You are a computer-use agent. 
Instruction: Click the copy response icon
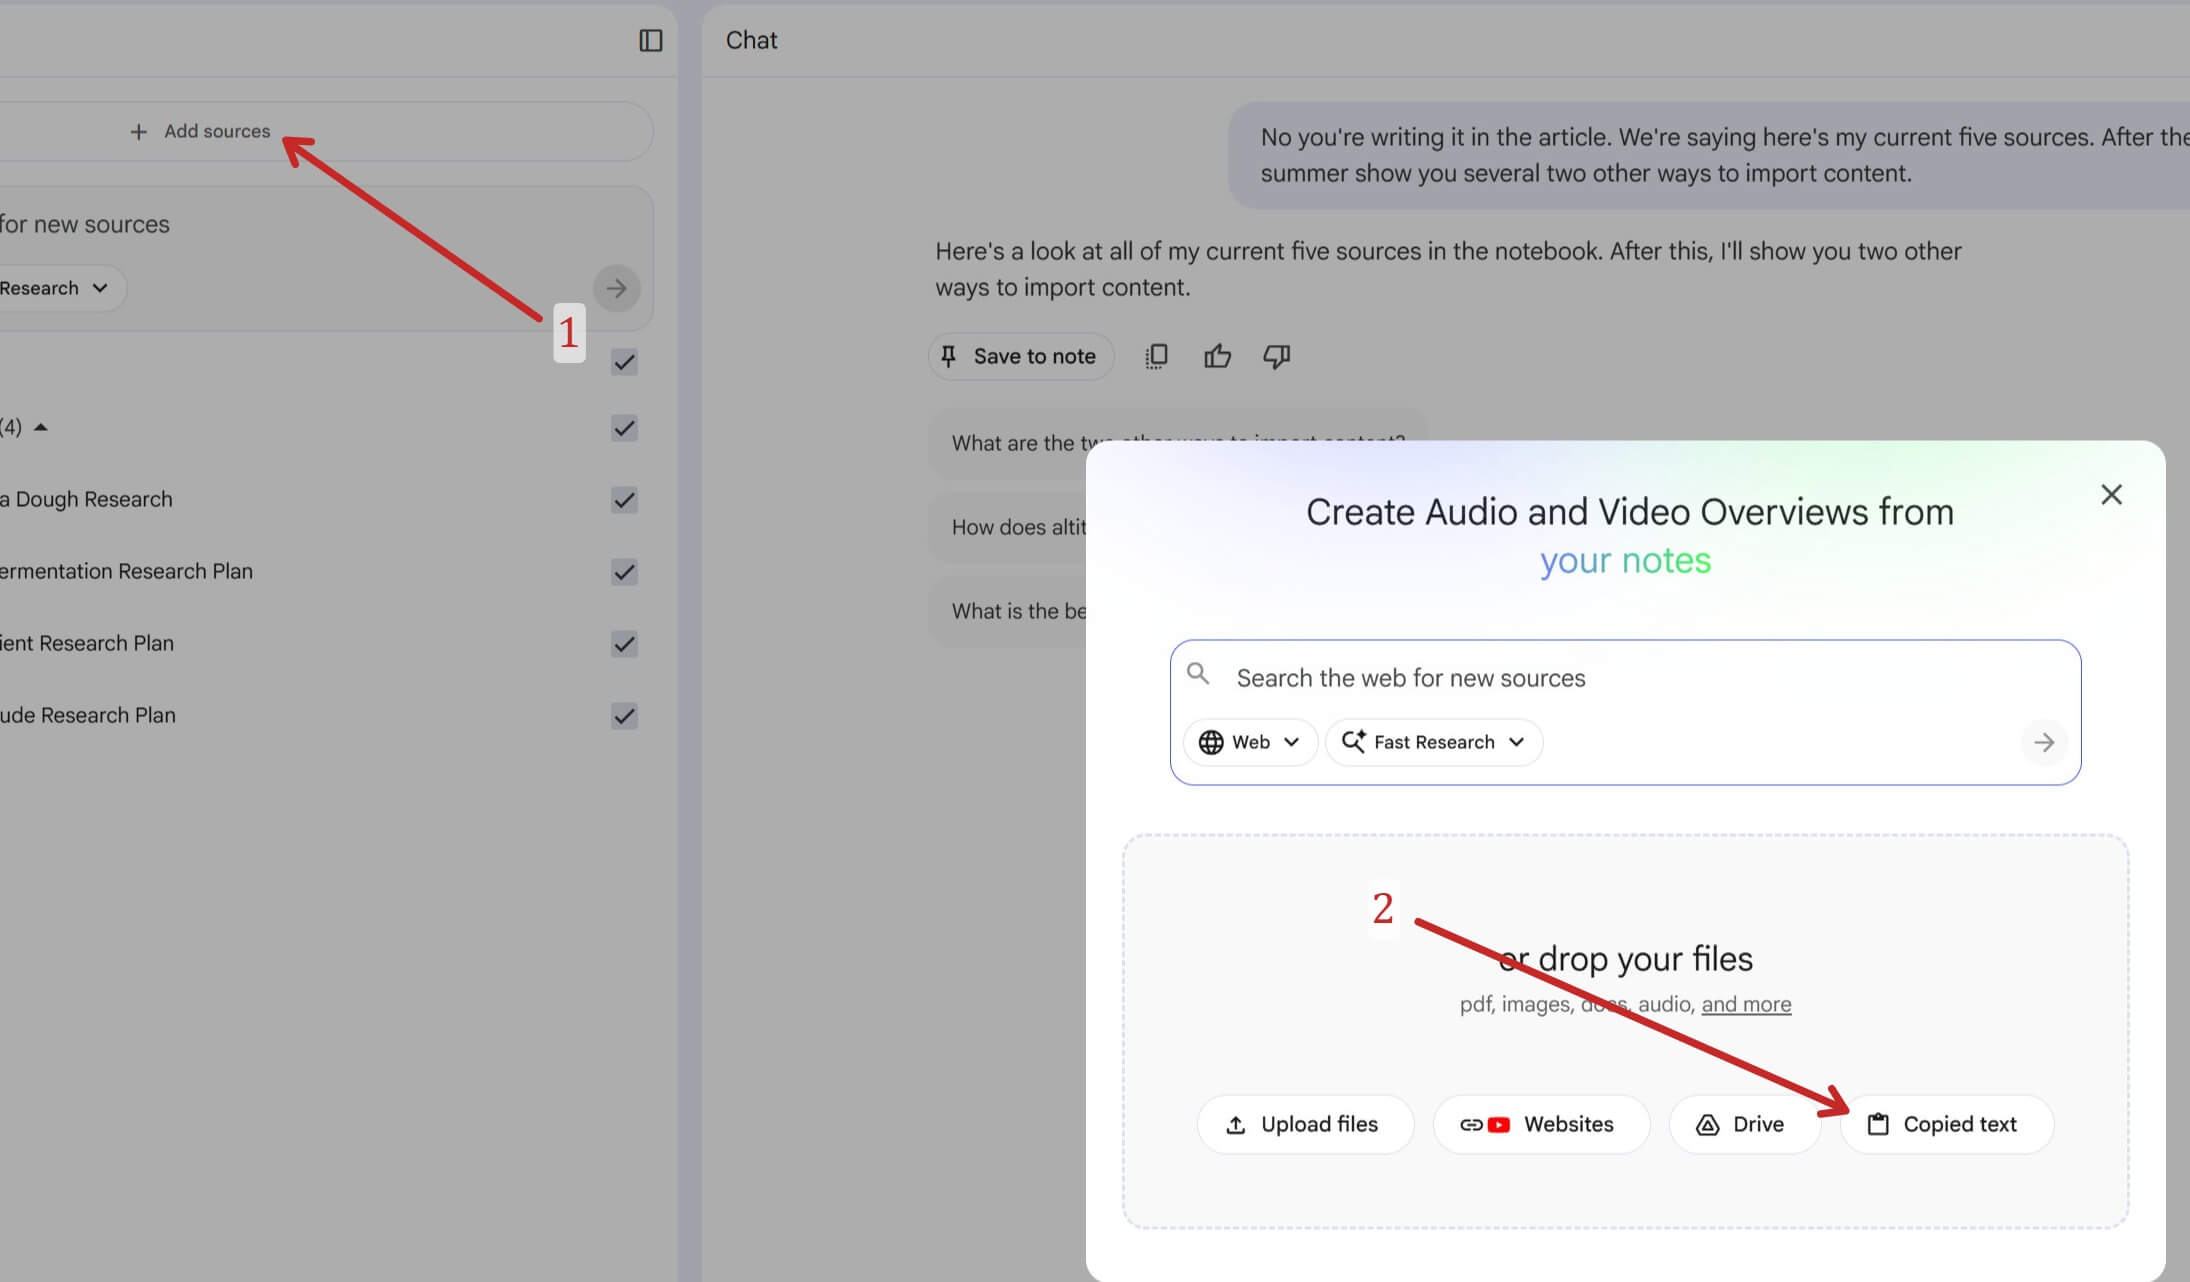tap(1156, 356)
